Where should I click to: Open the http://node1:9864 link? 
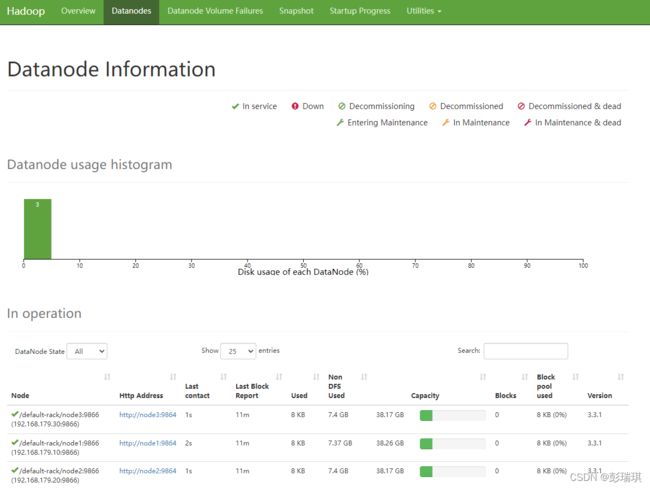(x=148, y=443)
